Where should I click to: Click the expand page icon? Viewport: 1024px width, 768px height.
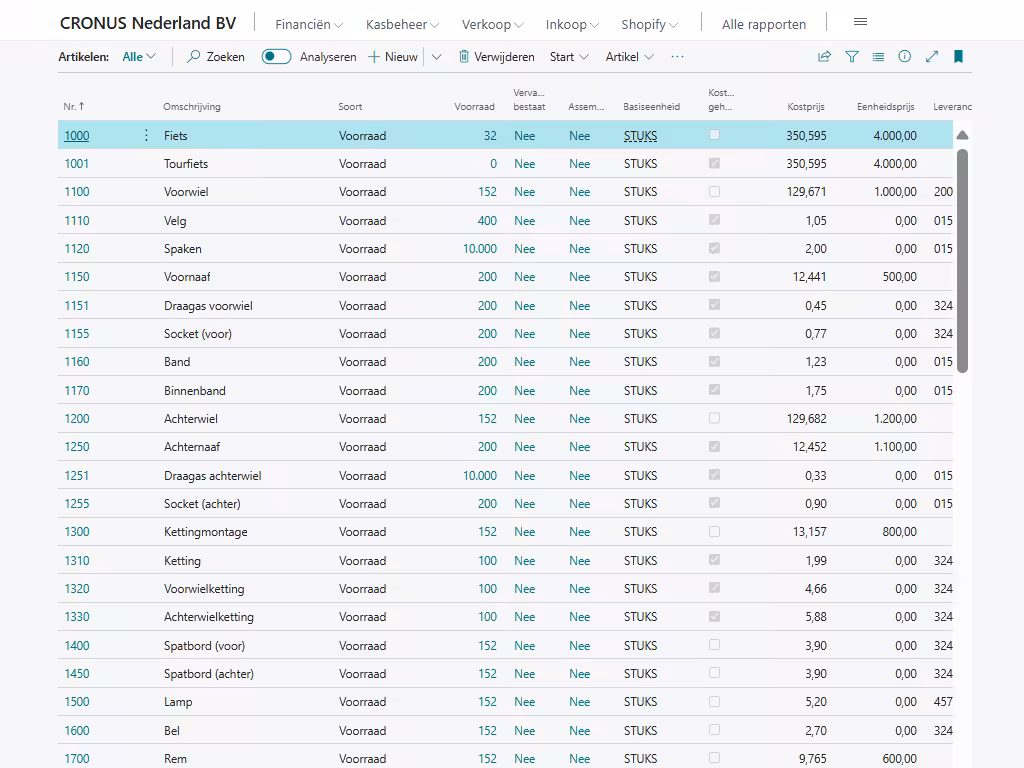pos(932,57)
